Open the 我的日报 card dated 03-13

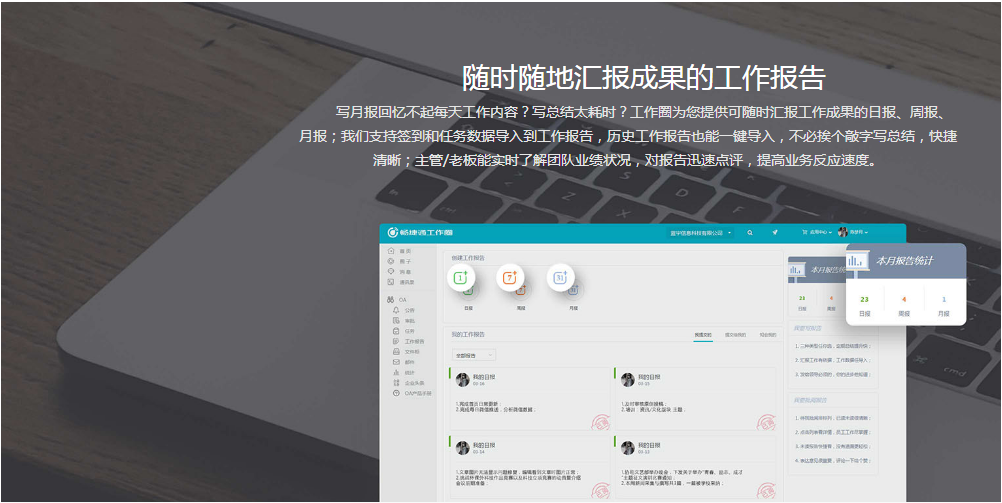pos(695,467)
